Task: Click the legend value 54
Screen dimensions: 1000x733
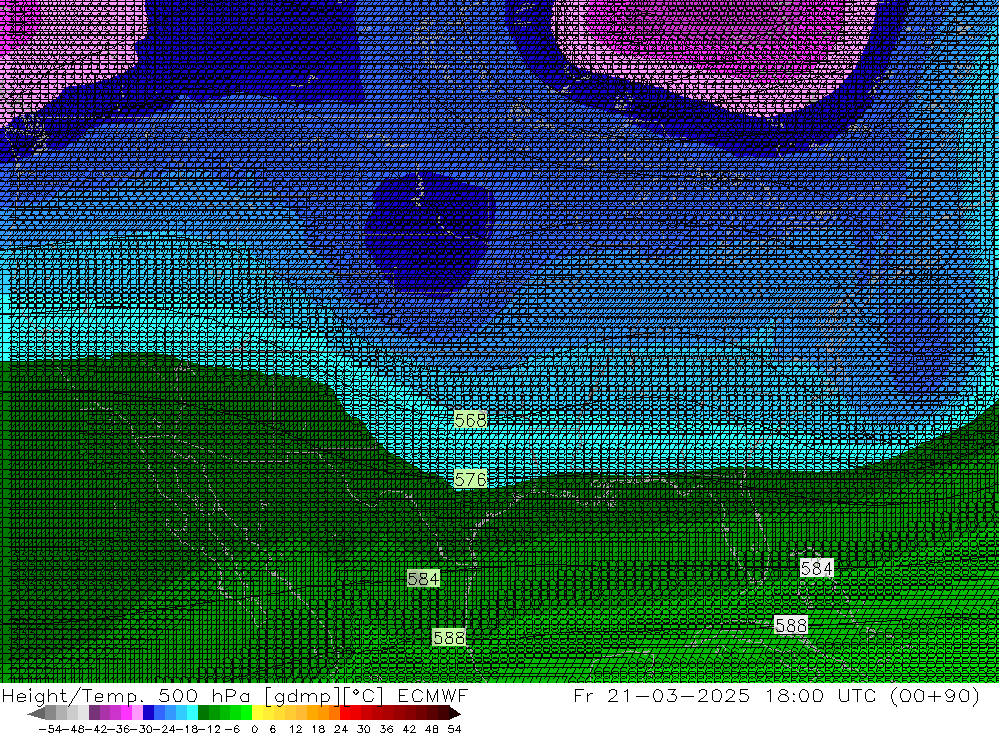Action: [454, 729]
